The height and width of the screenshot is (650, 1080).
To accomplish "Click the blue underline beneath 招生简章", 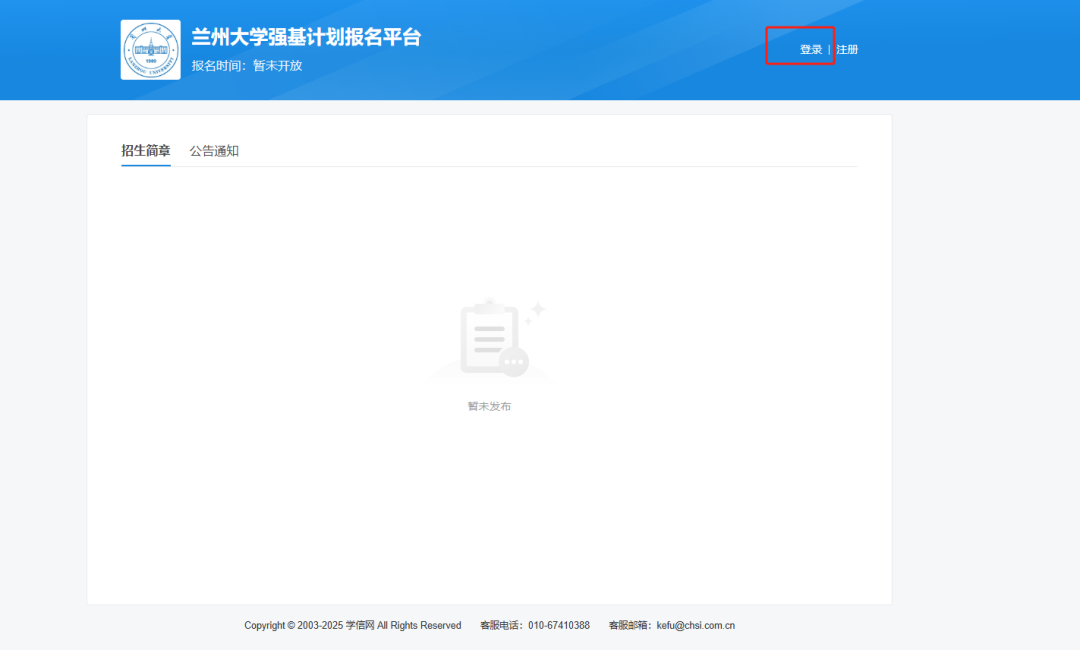I will tap(146, 165).
